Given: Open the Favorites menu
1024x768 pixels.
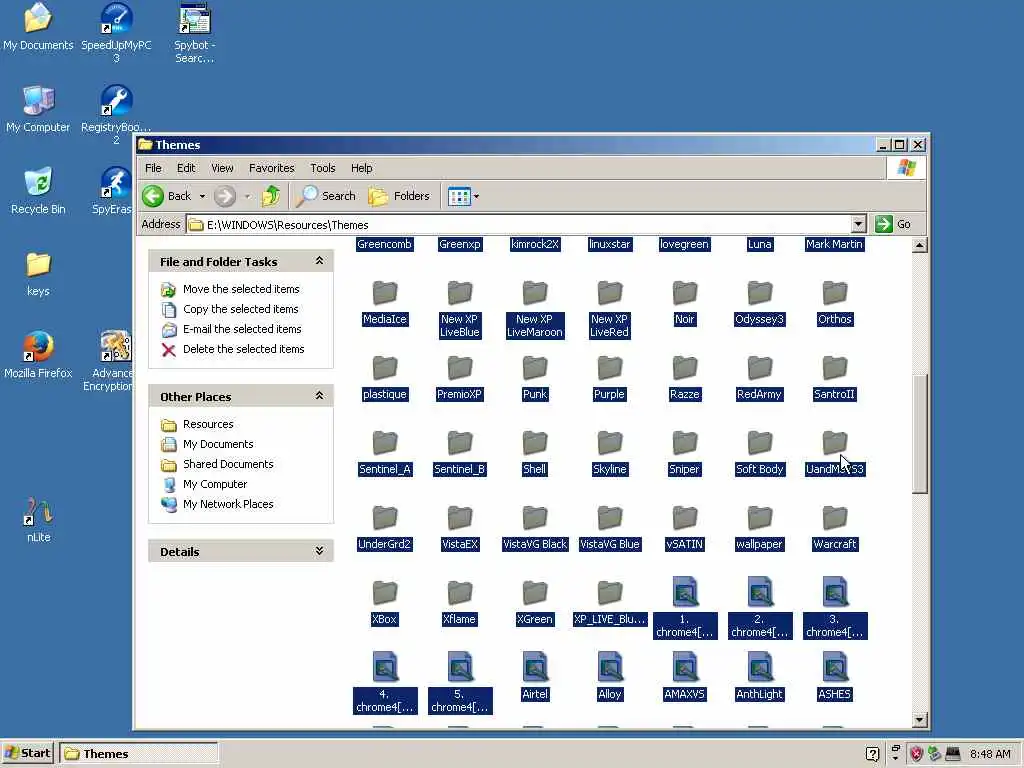Looking at the screenshot, I should pos(272,168).
